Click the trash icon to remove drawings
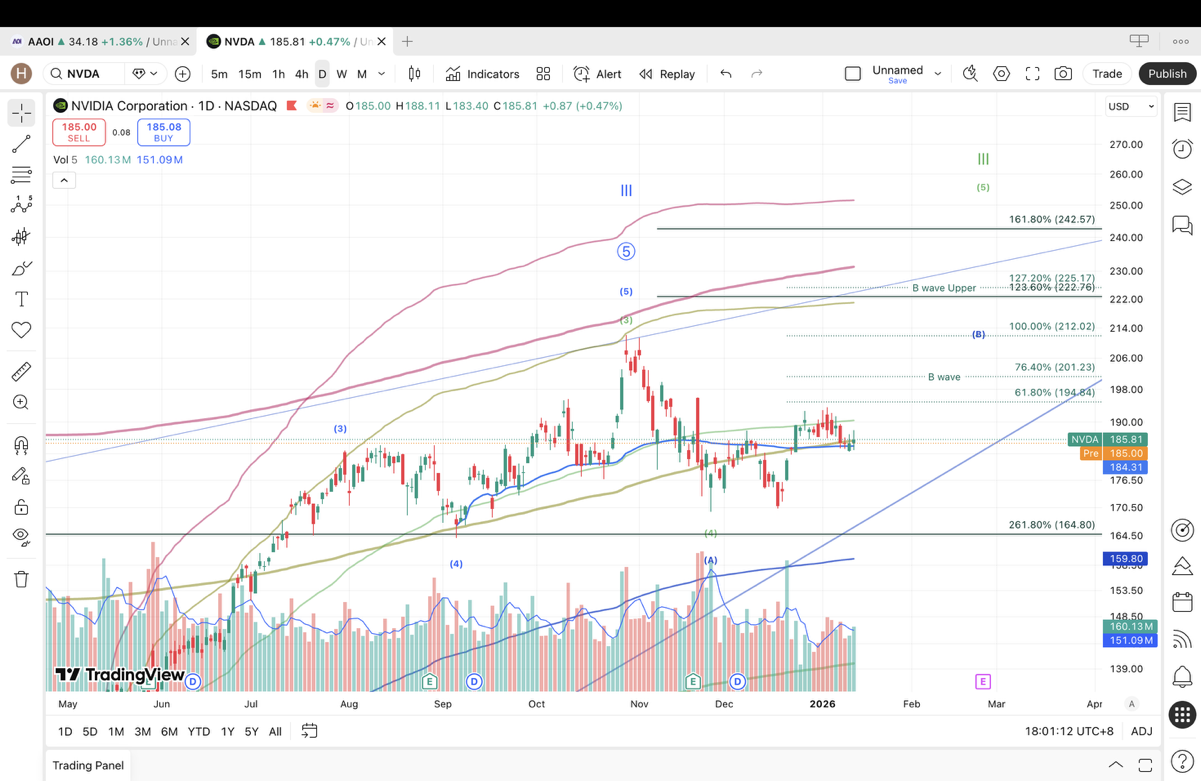Viewport: 1201px width, 781px height. point(21,579)
